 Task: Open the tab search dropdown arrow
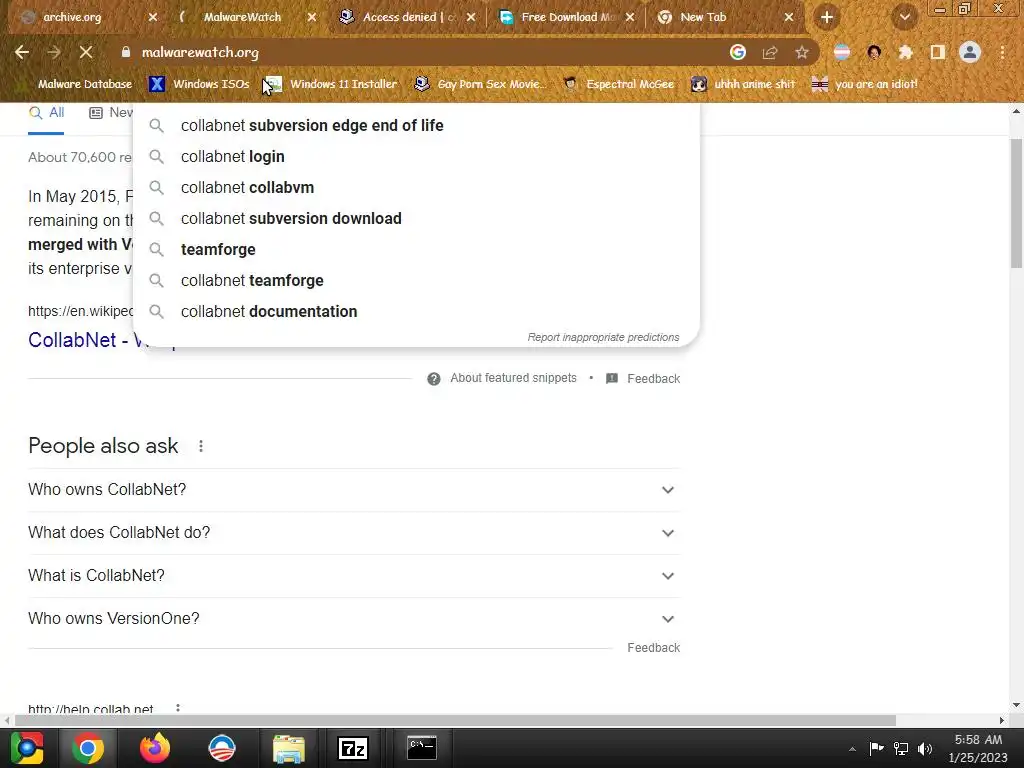click(904, 17)
